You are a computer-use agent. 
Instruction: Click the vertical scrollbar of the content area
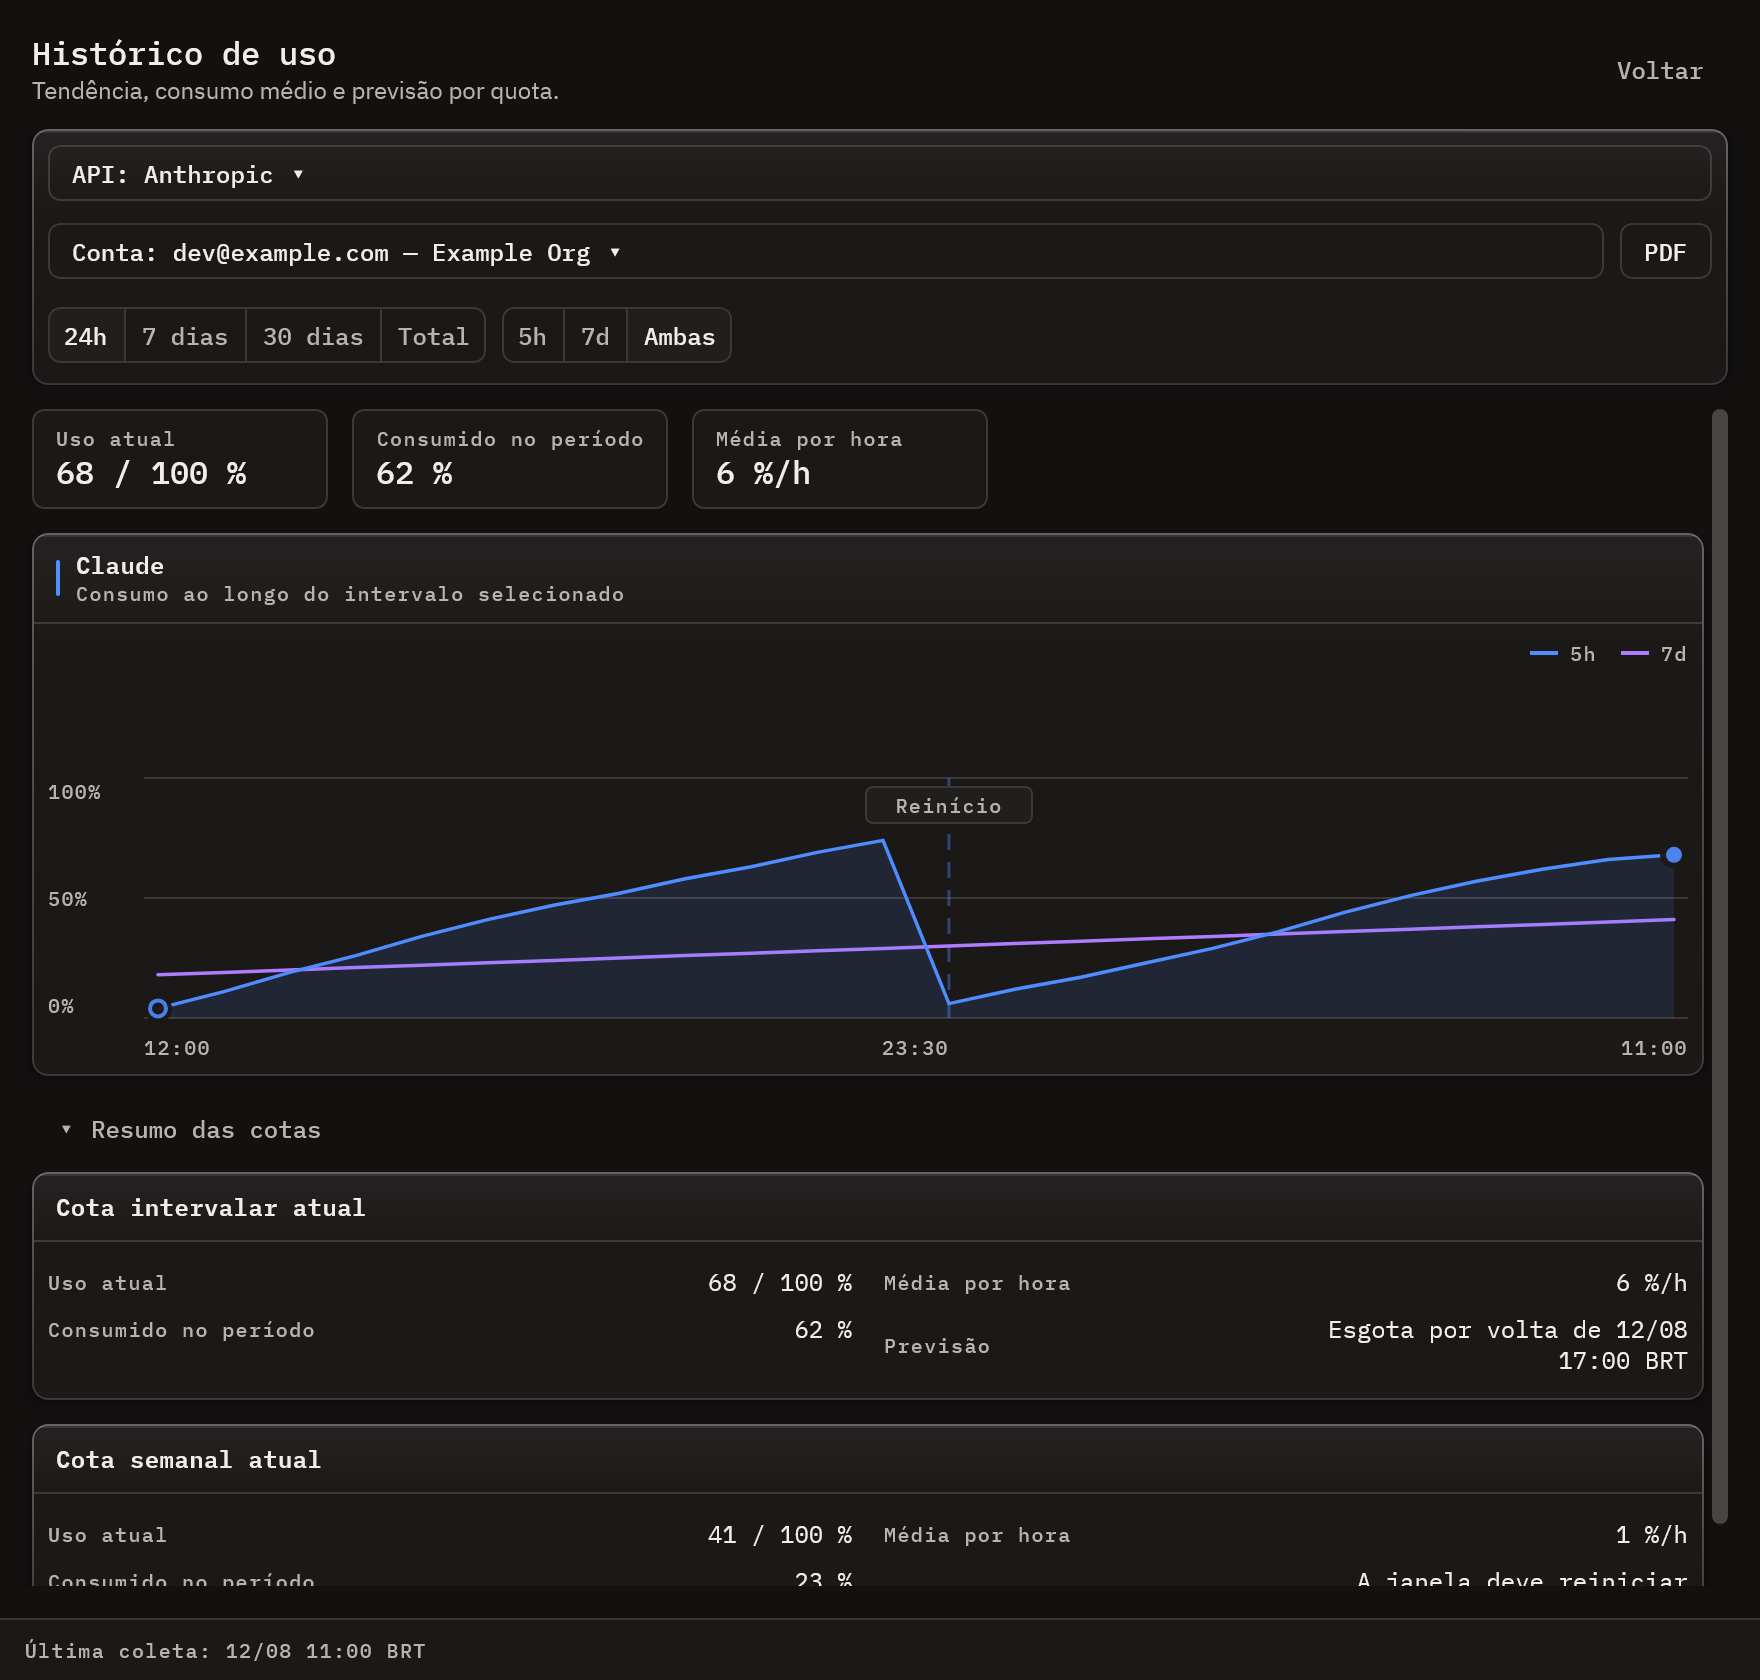[1720, 966]
